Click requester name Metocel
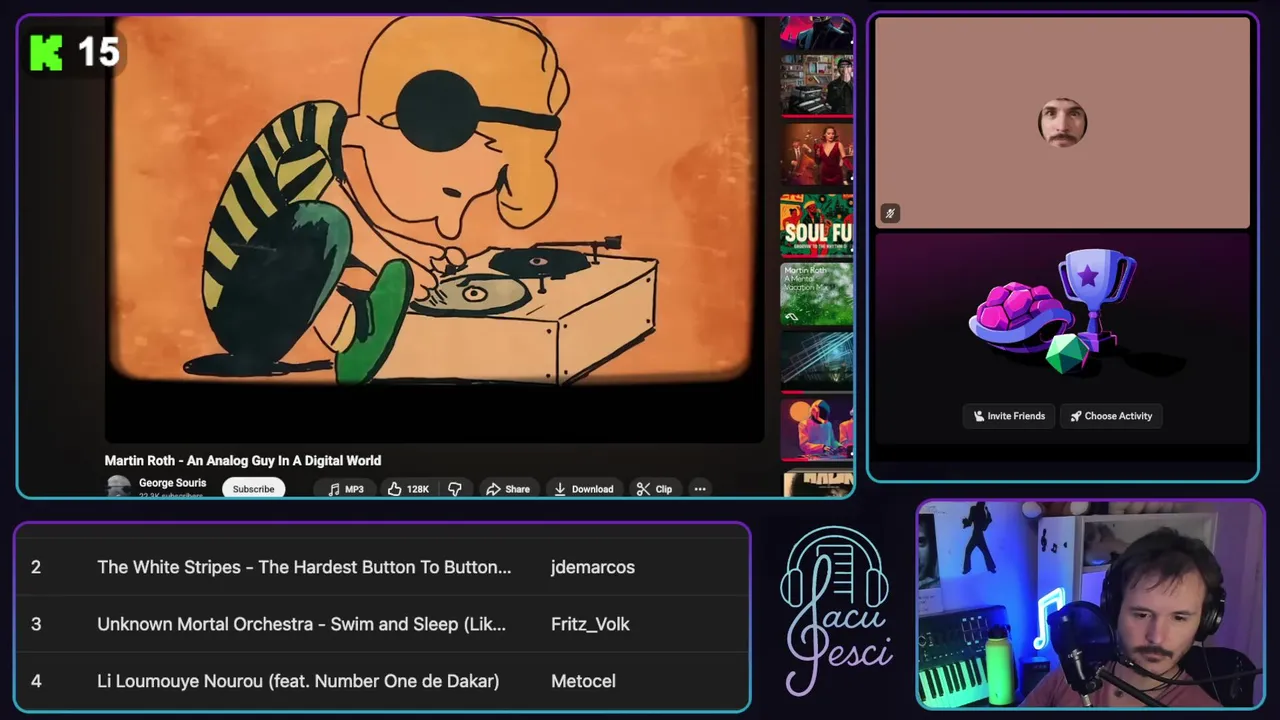The image size is (1280, 720). pos(583,681)
